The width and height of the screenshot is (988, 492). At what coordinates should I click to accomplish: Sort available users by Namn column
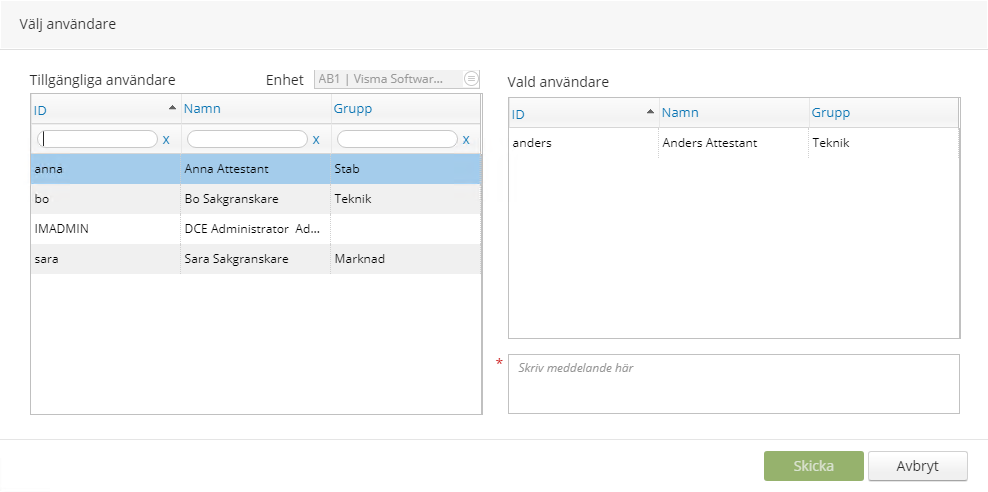202,108
